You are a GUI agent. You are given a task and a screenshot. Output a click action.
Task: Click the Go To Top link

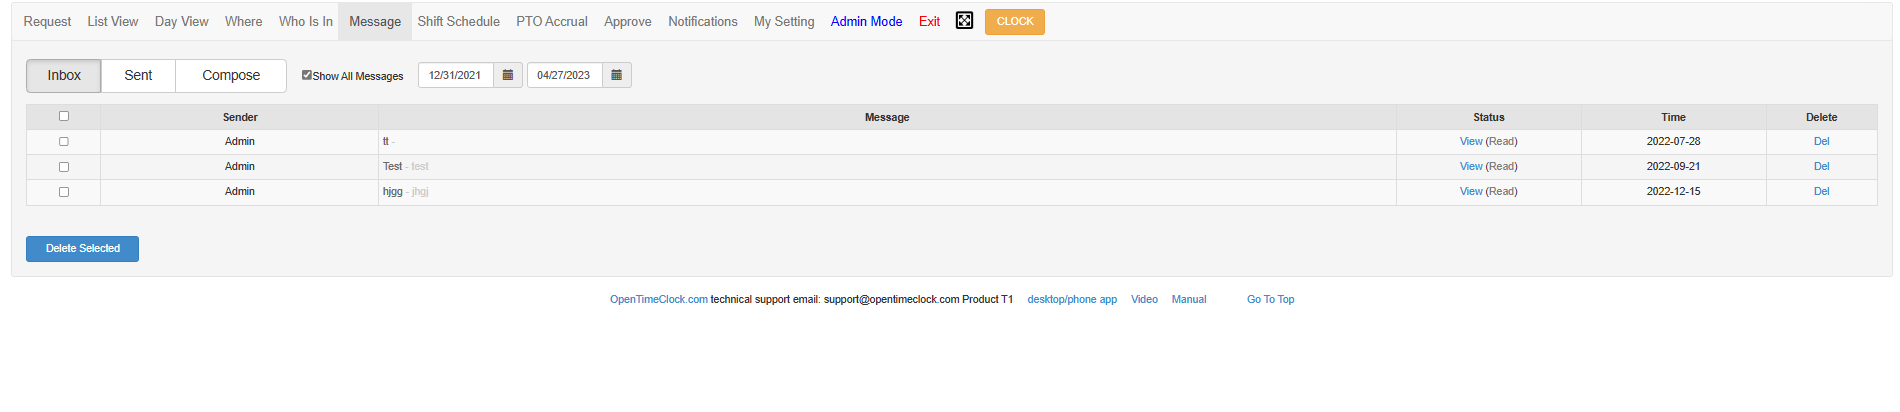coord(1270,299)
